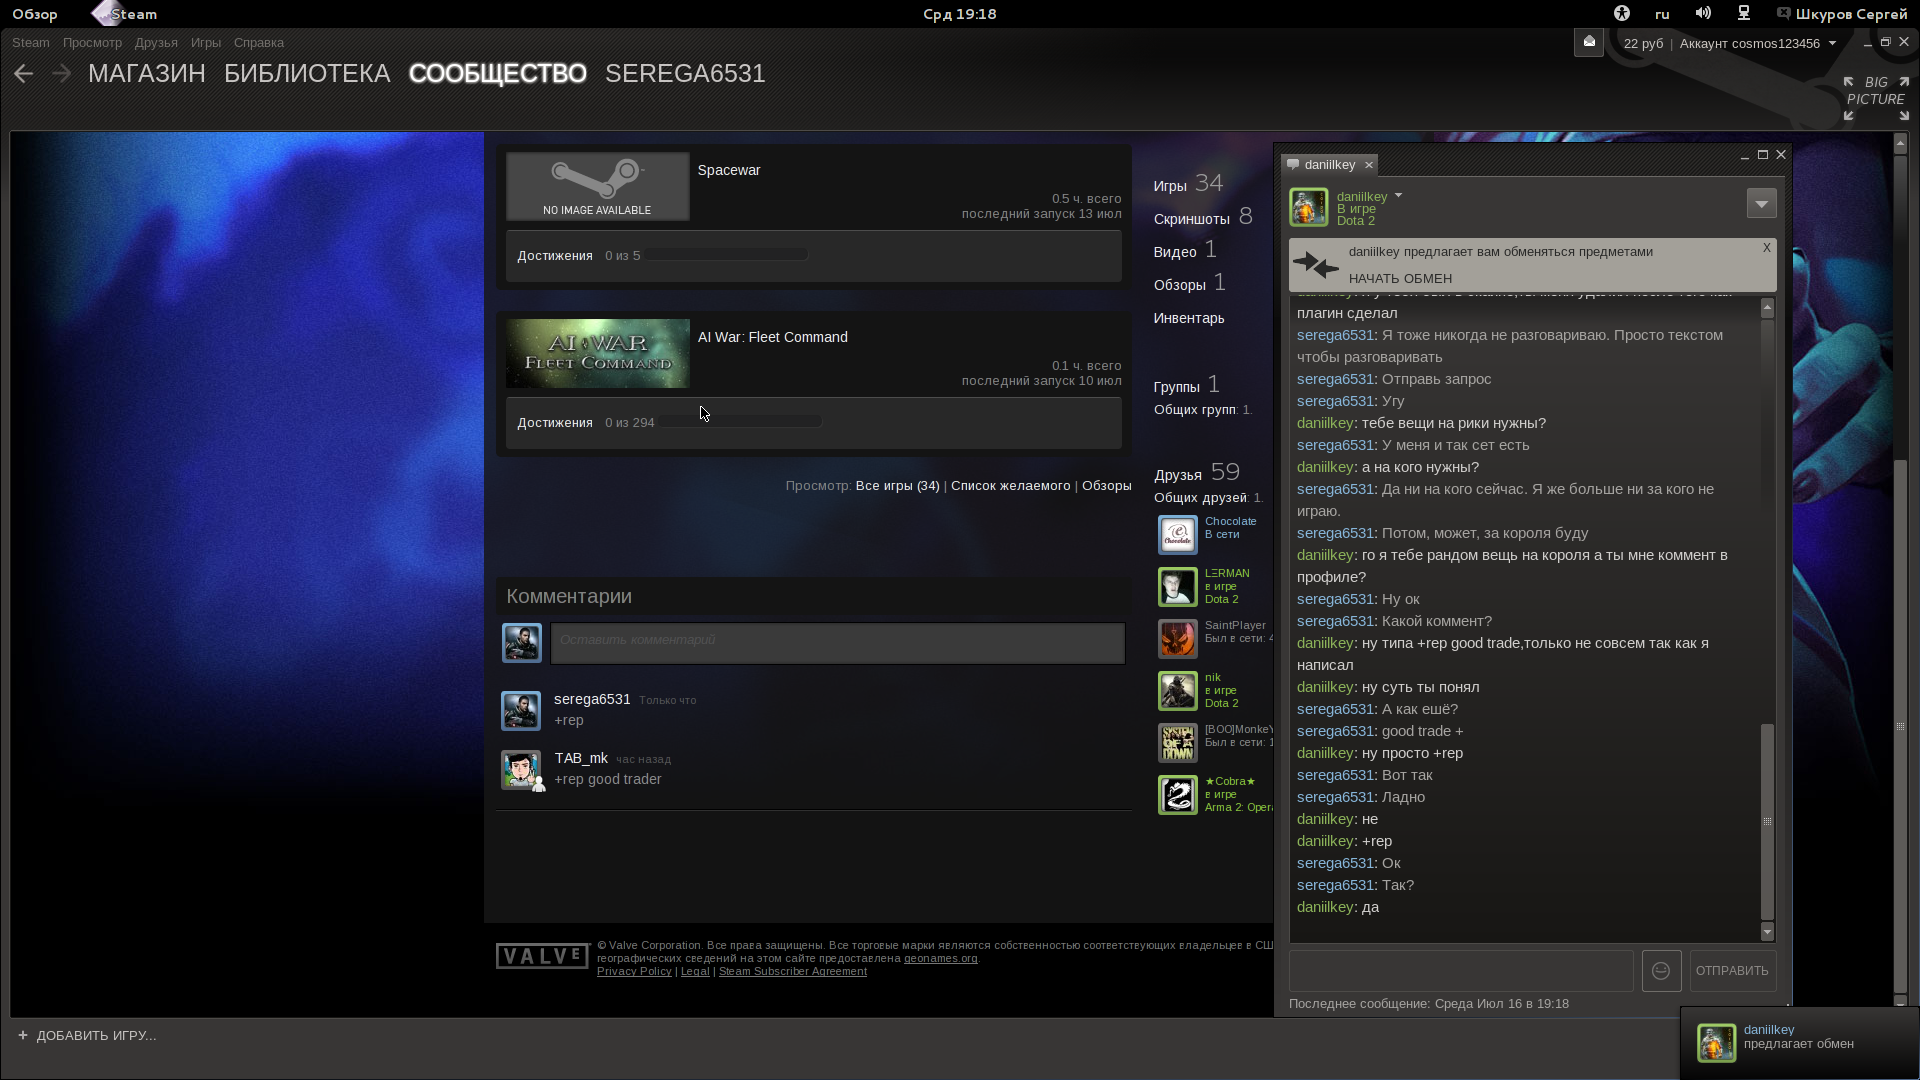This screenshot has height=1080, width=1920.
Task: Open the Друзья 59 friends list
Action: [1197, 472]
